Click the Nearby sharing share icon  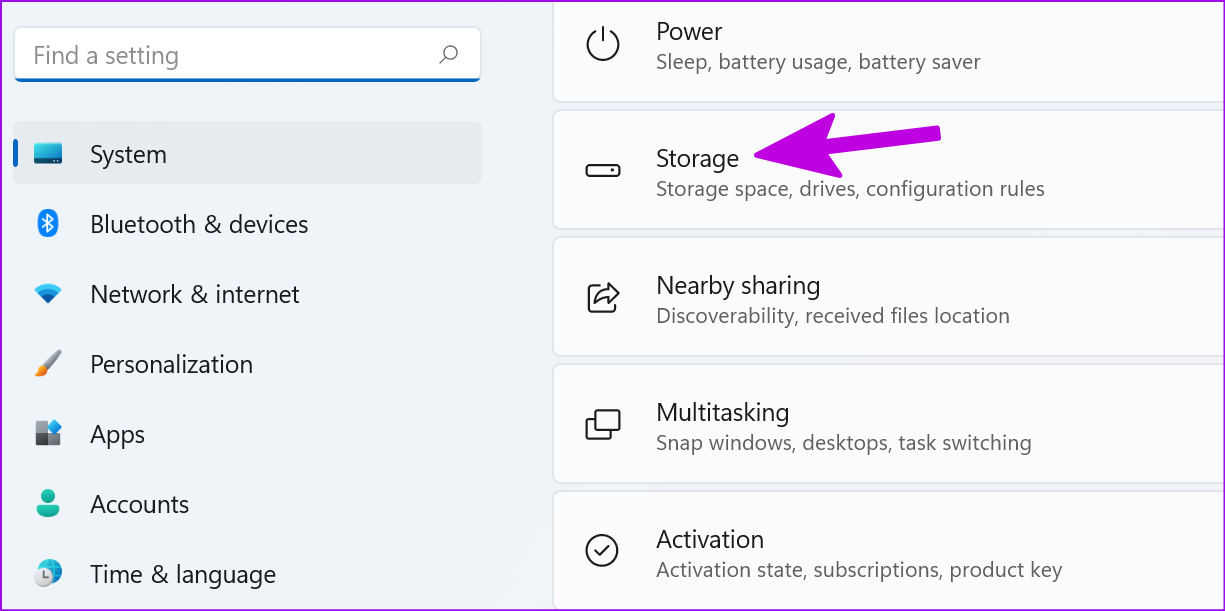(603, 297)
